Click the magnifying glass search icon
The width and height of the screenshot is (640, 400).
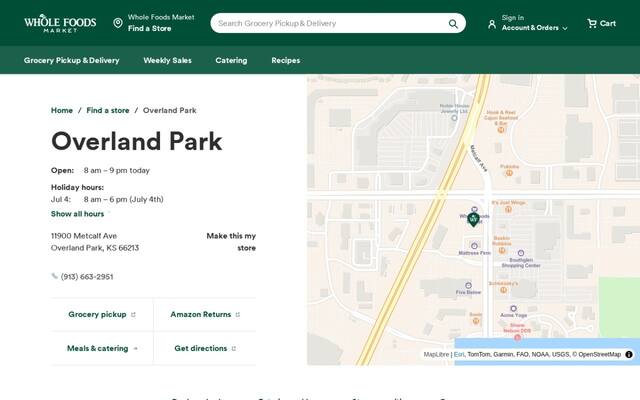(x=453, y=24)
